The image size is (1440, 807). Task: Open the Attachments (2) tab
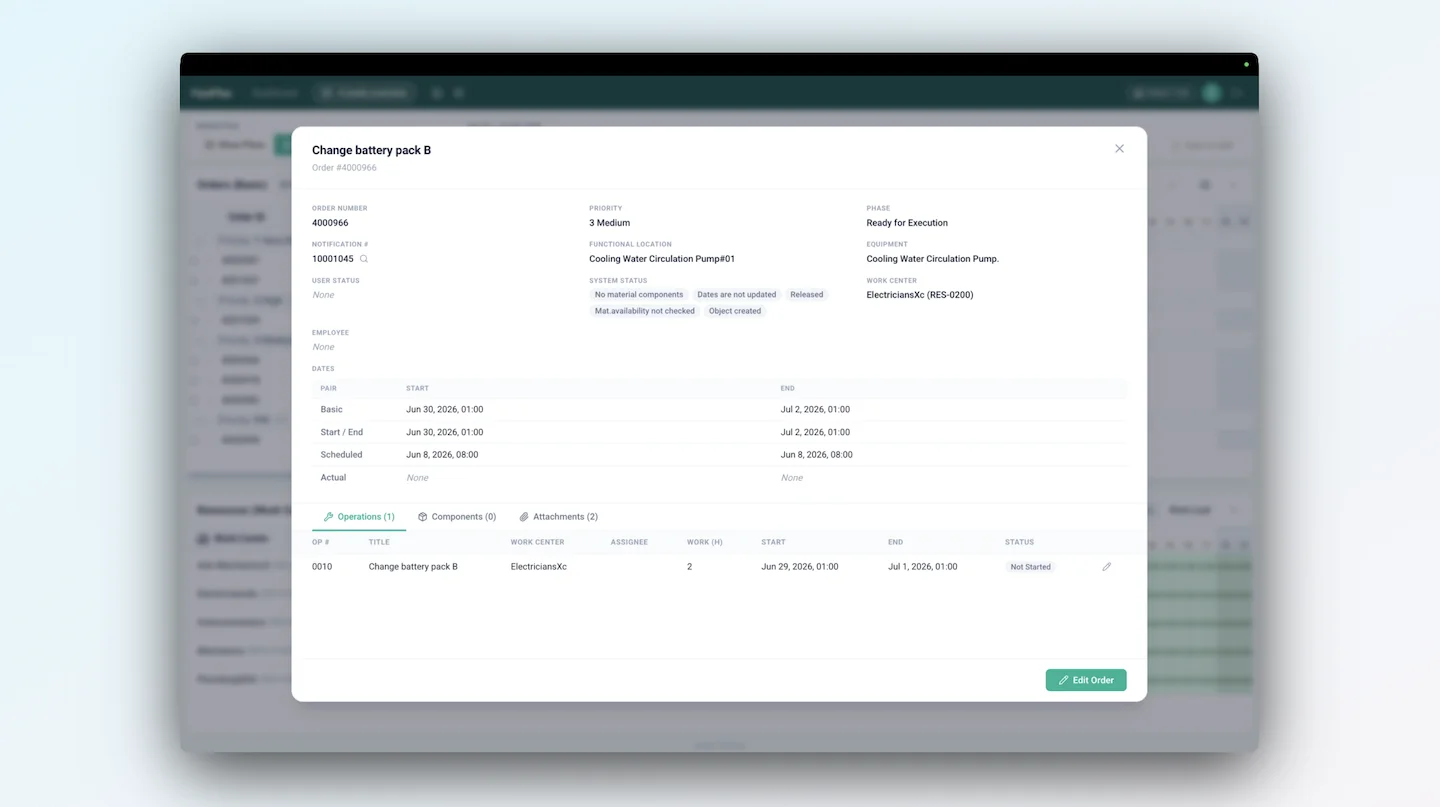pos(559,517)
